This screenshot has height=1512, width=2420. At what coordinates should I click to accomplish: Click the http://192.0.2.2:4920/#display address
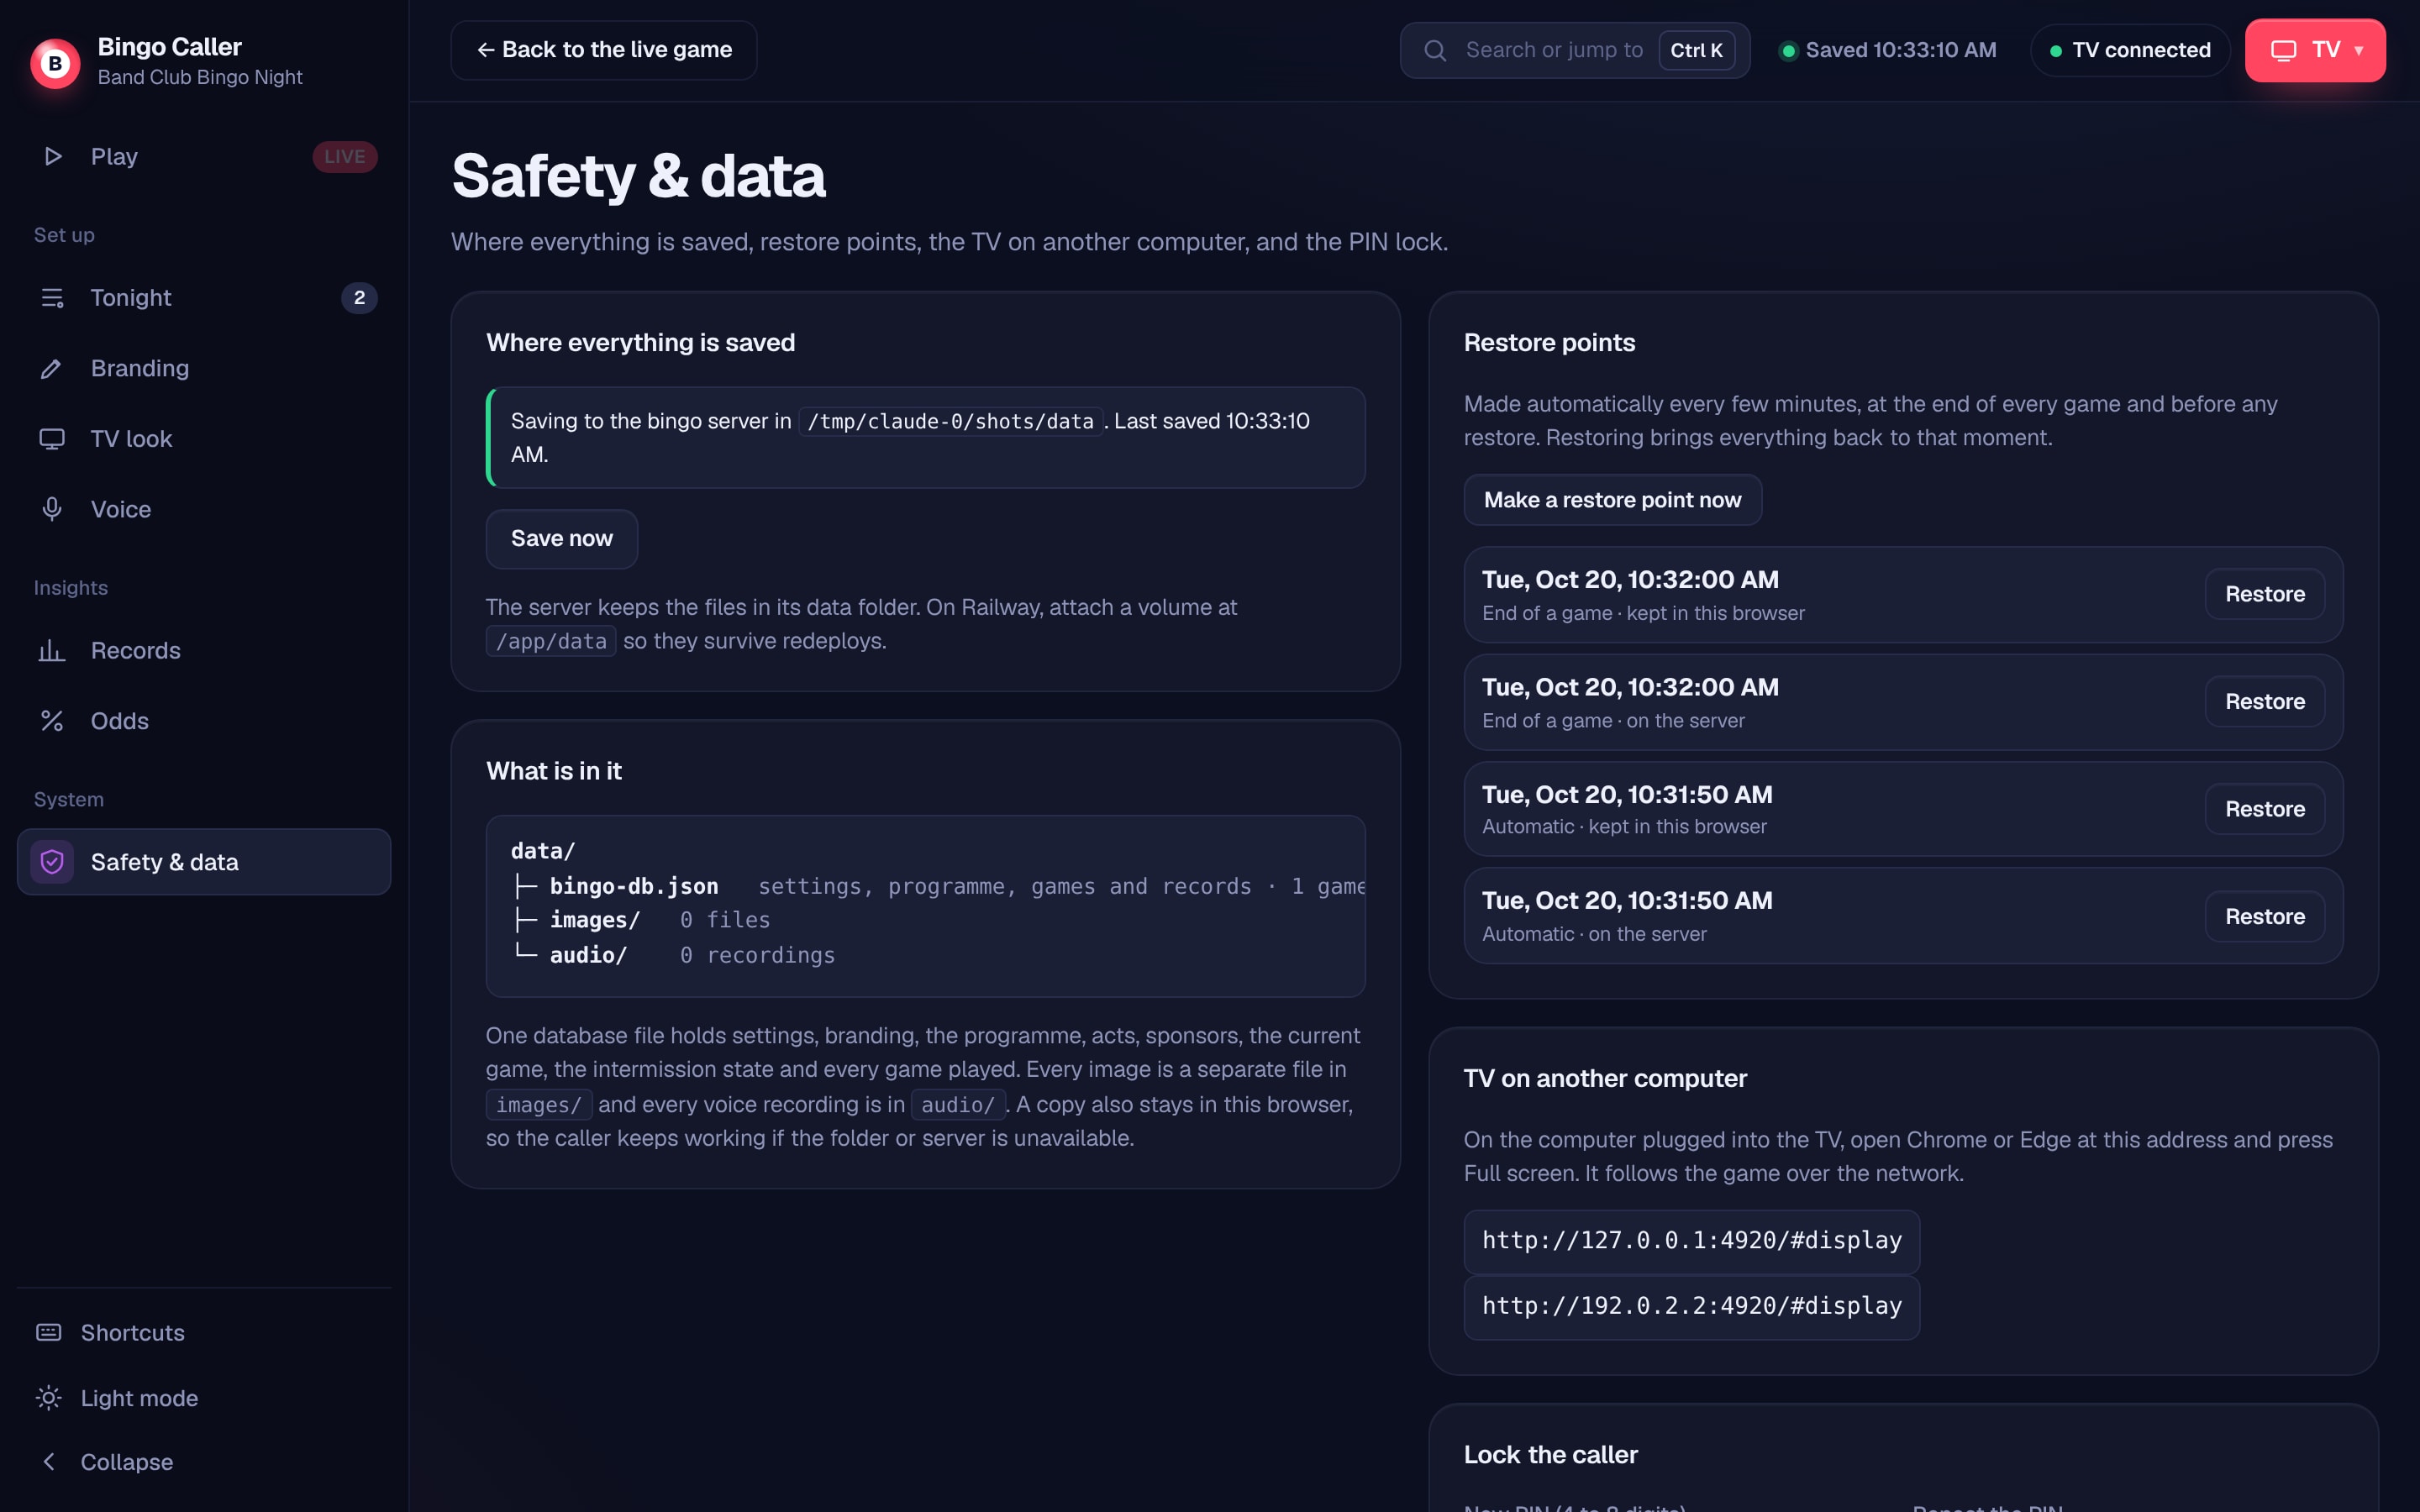pos(1692,1307)
